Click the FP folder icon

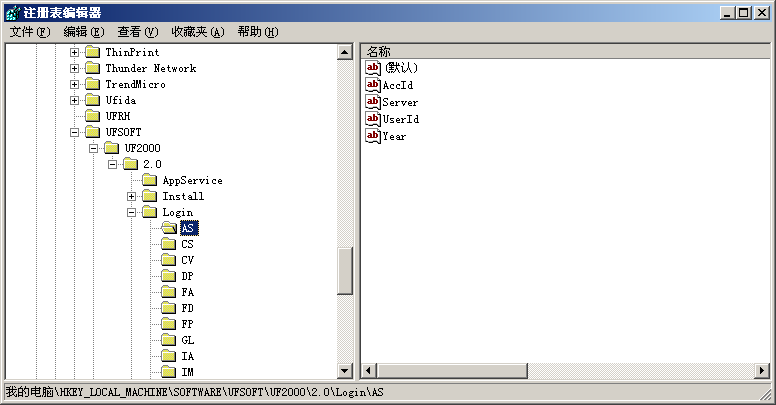pos(169,324)
